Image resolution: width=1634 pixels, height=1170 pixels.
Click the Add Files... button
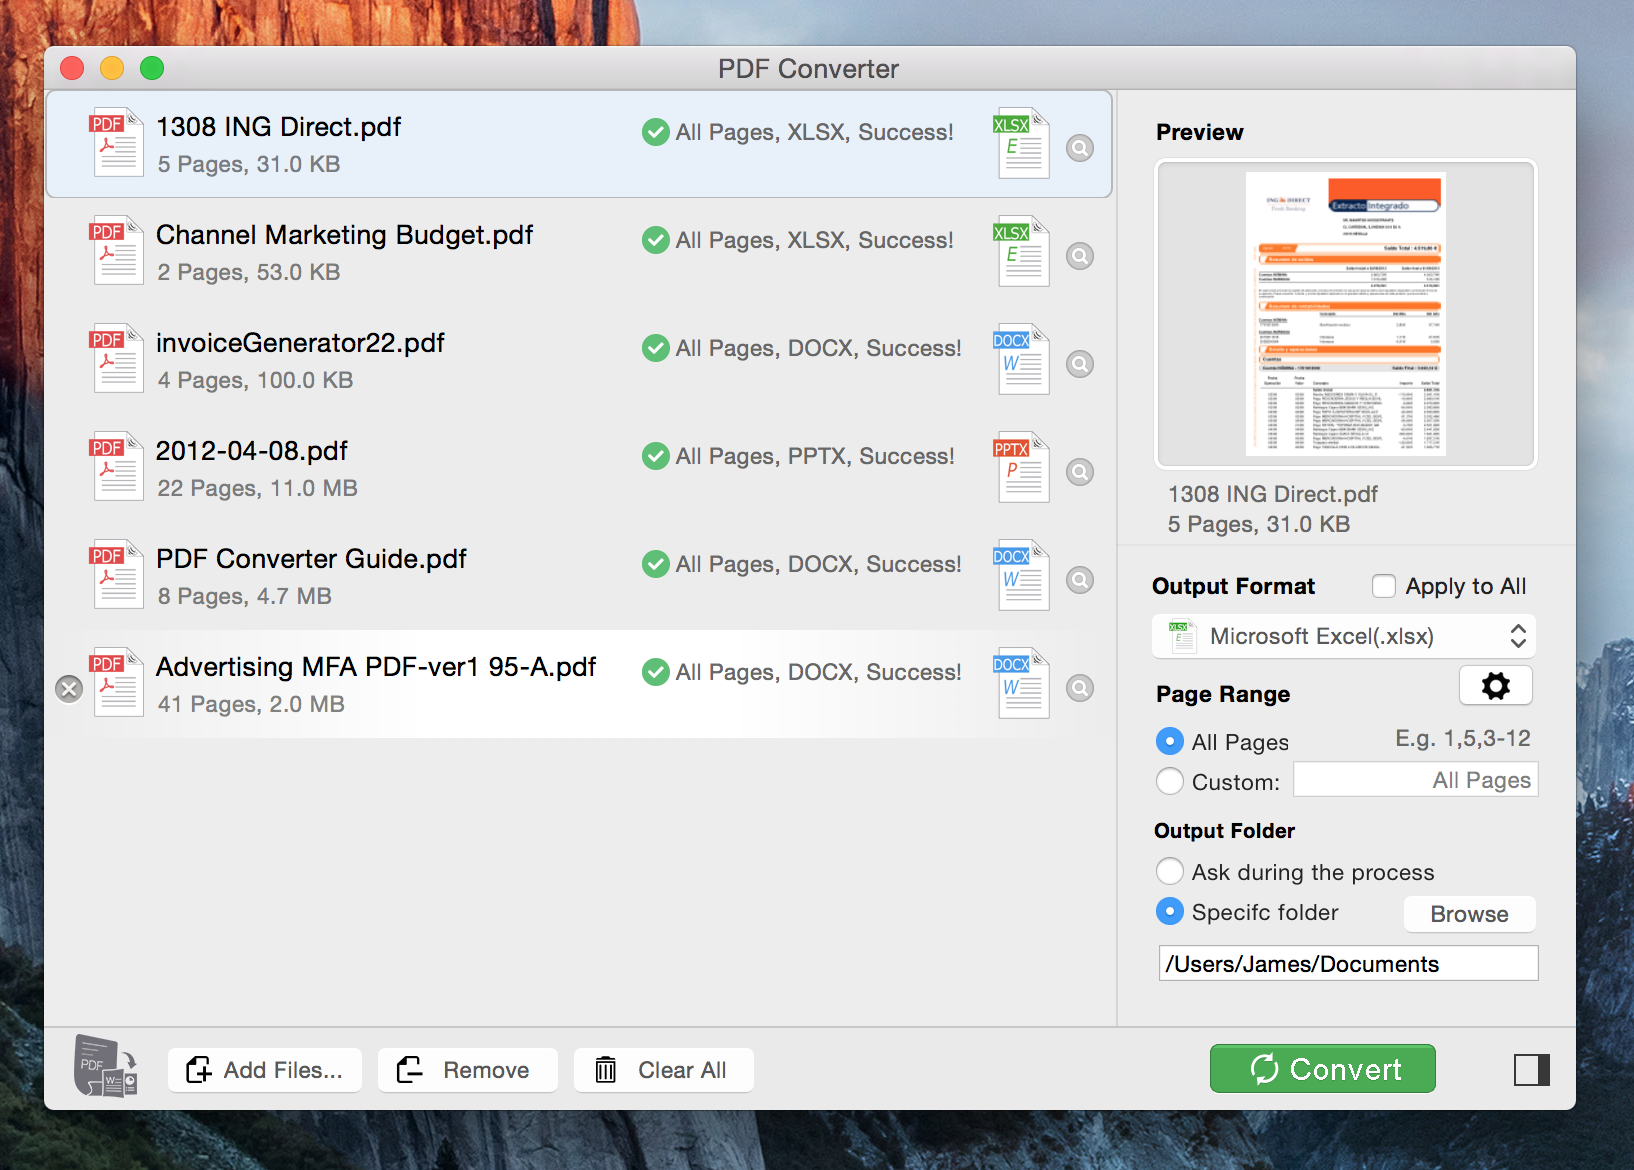(265, 1070)
